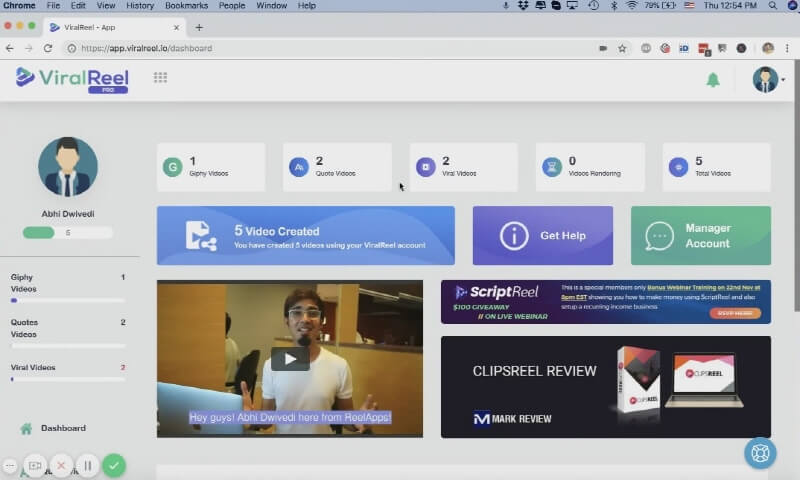Screen dimensions: 800x480
Task: Open the Window menu in menu bar
Action: [271, 6]
